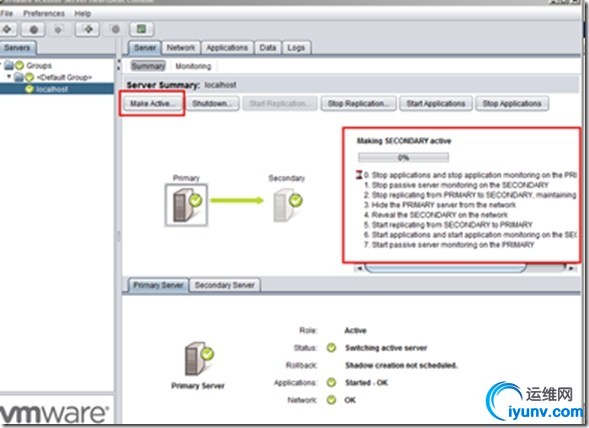Click the Shutdown button
589x428 pixels.
click(x=213, y=103)
